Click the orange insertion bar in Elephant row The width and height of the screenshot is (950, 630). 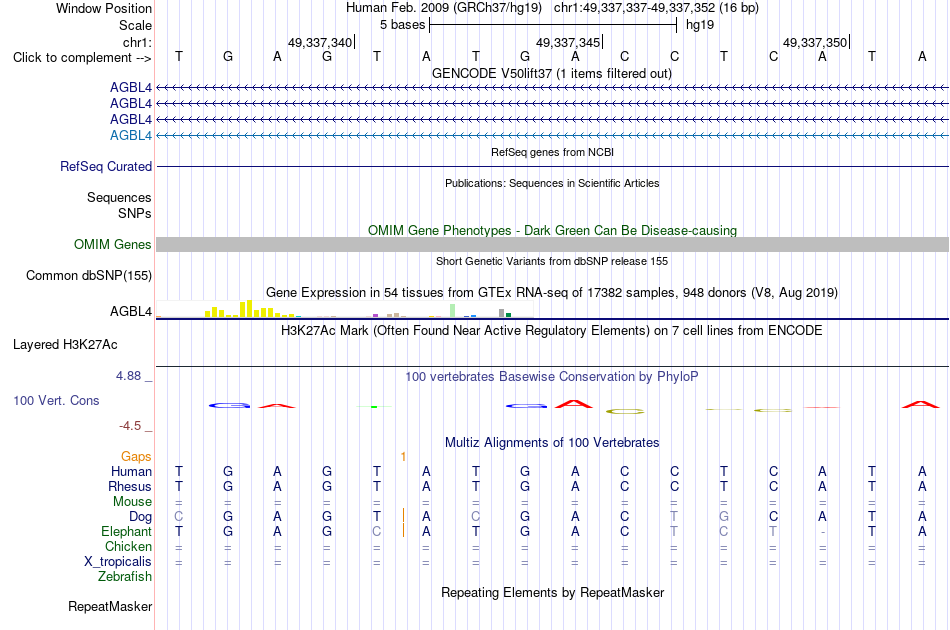pos(404,531)
